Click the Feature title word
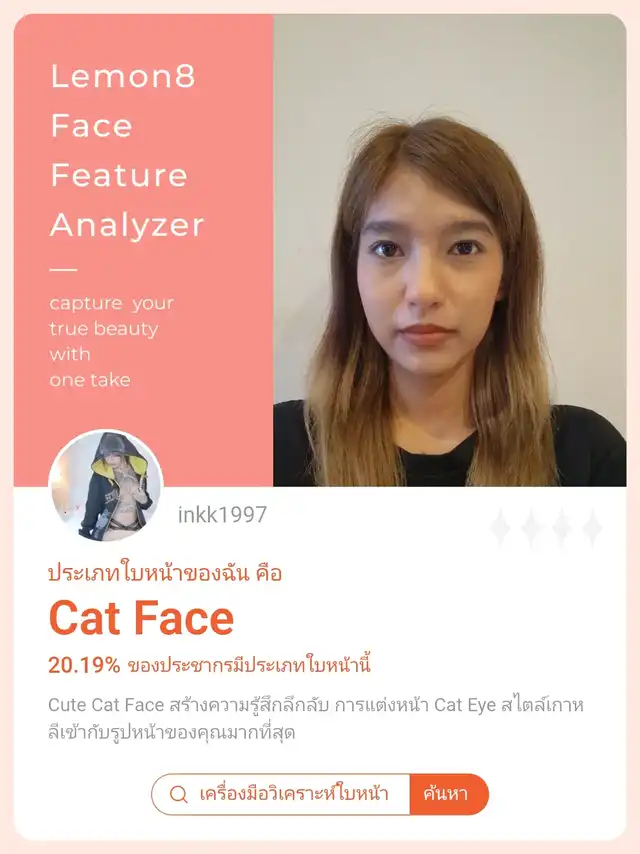640x854 pixels. coord(119,175)
